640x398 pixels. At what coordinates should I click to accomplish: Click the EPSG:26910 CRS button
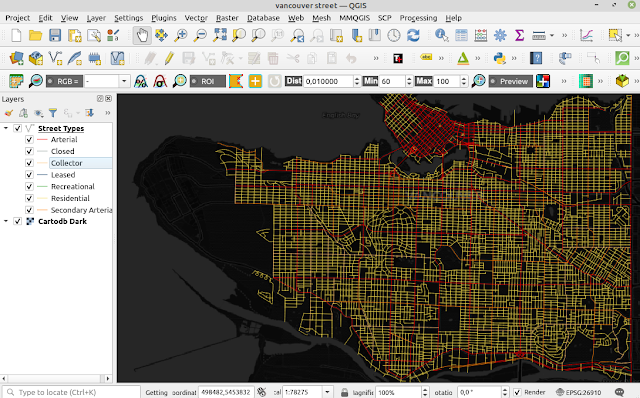coord(579,392)
